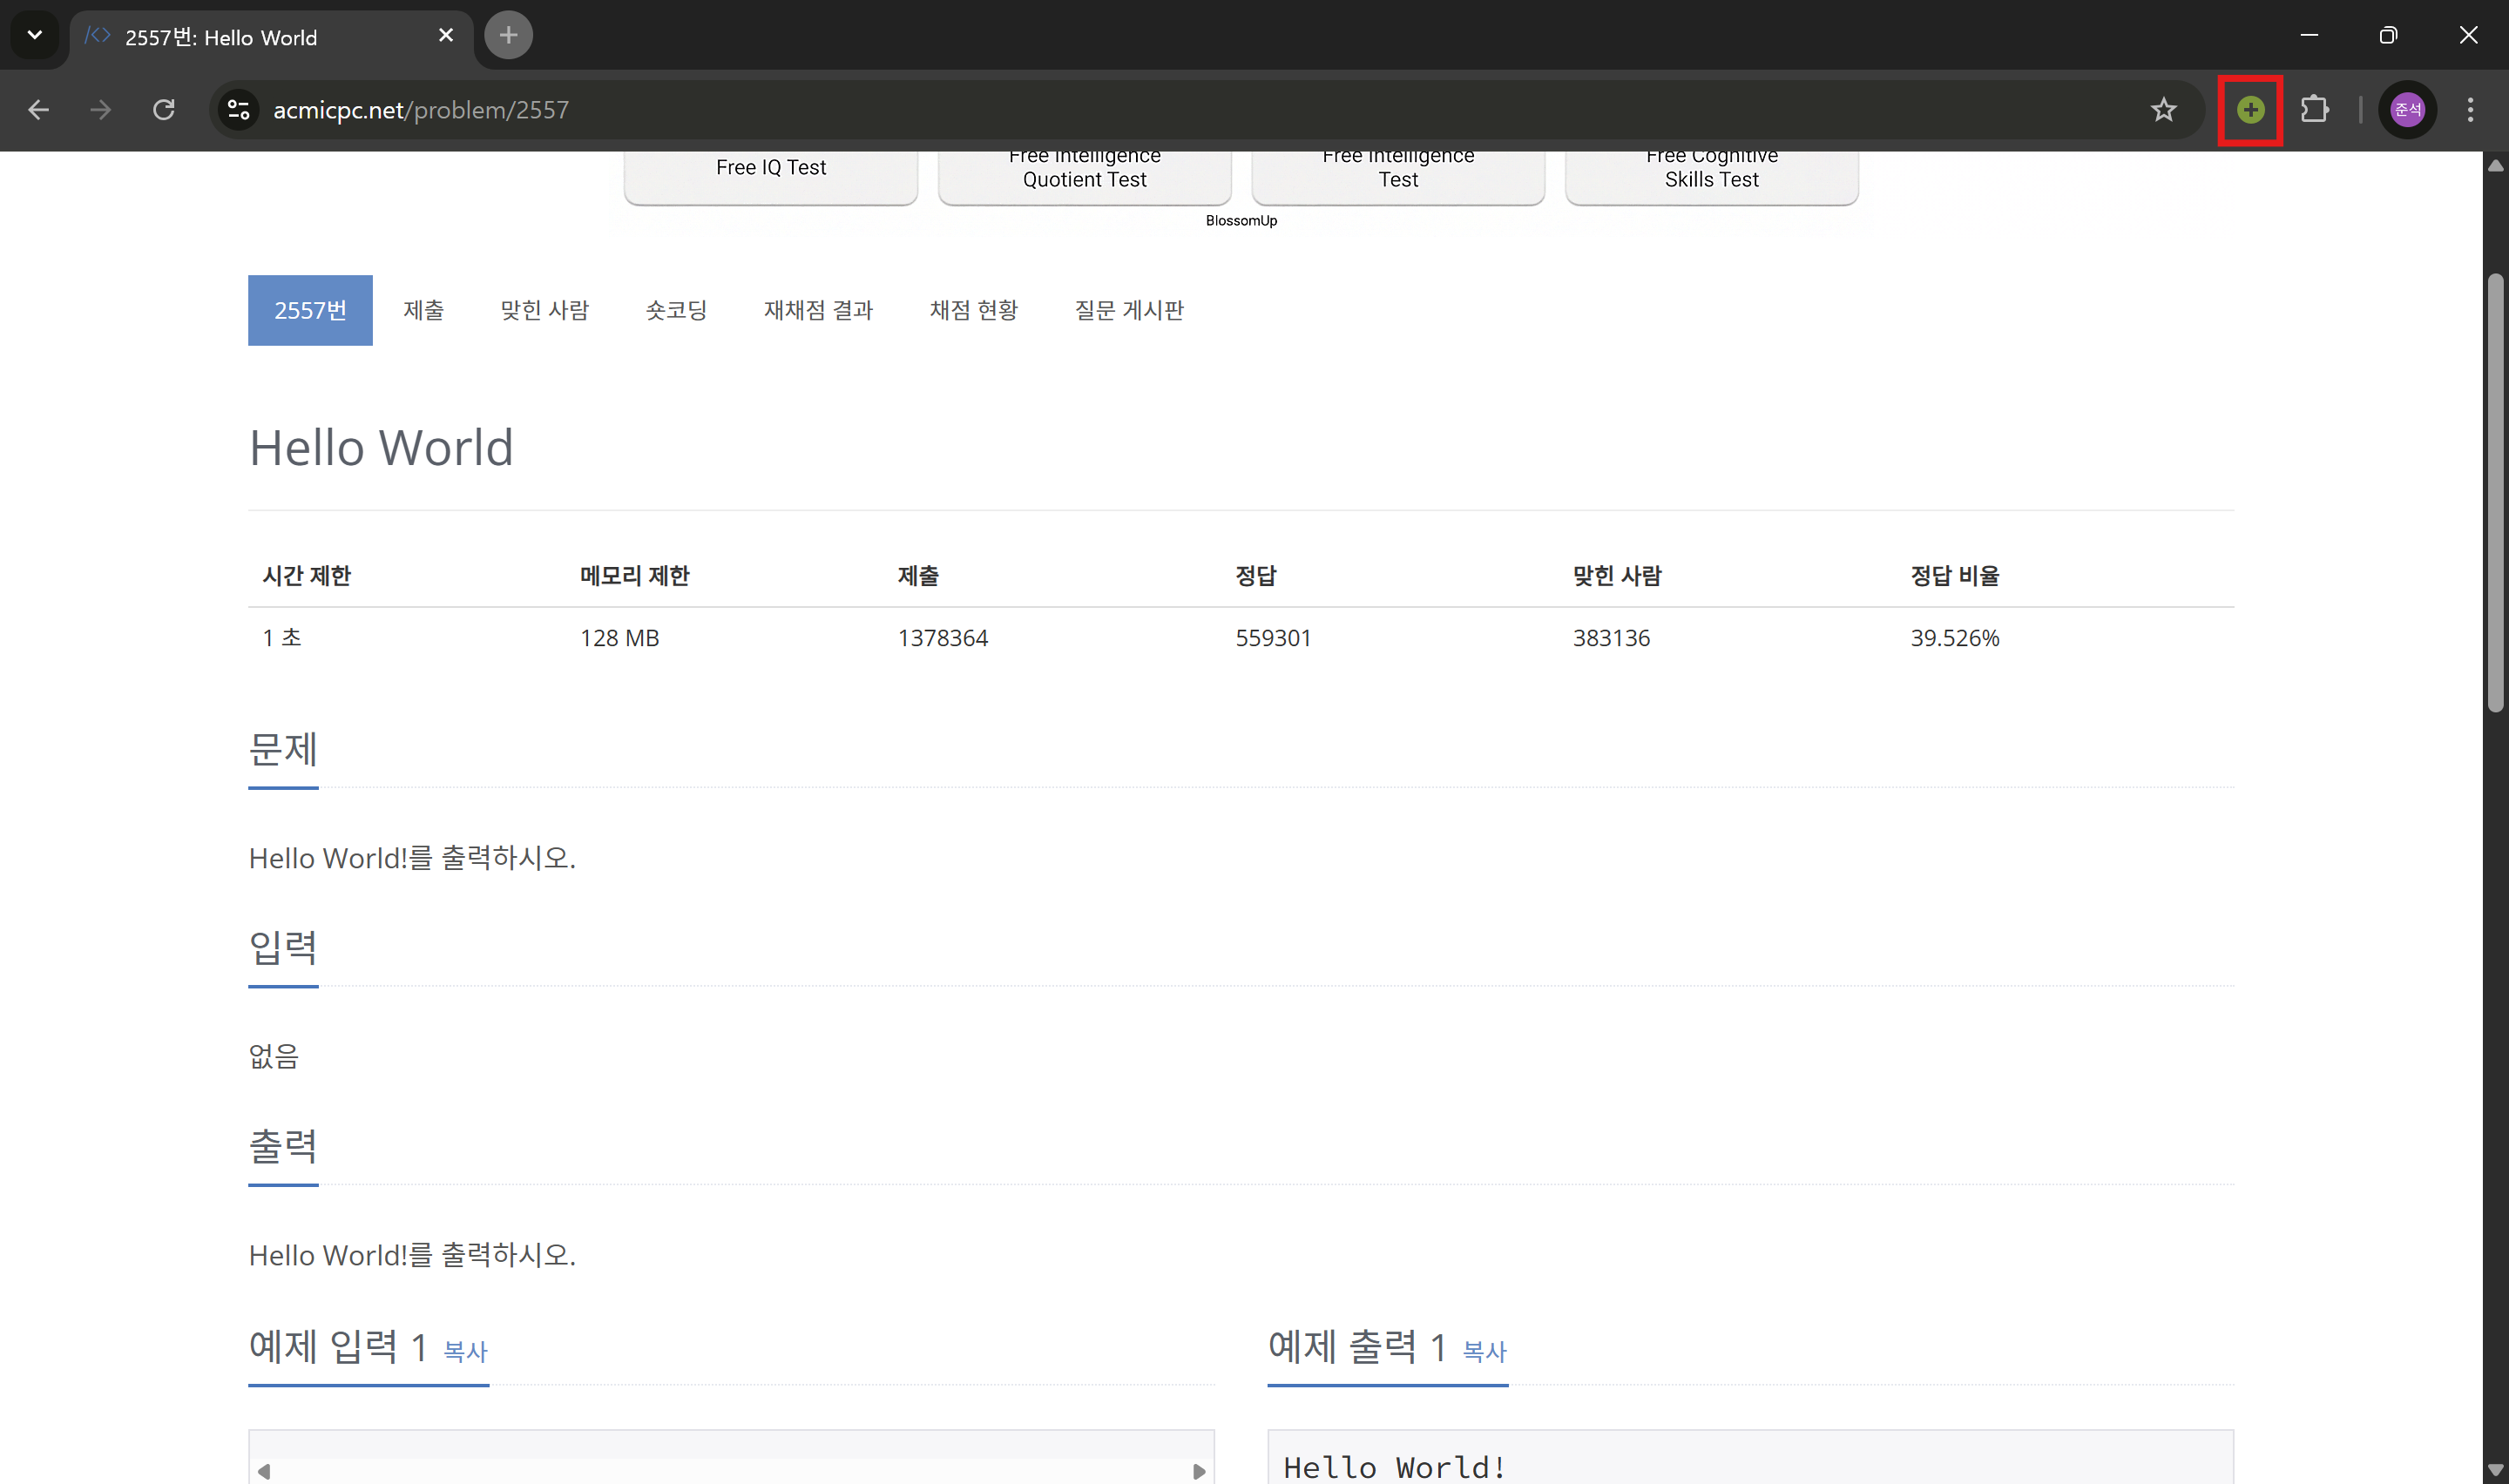The height and width of the screenshot is (1484, 2509).
Task: Click the forward navigation arrow
Action: (100, 110)
